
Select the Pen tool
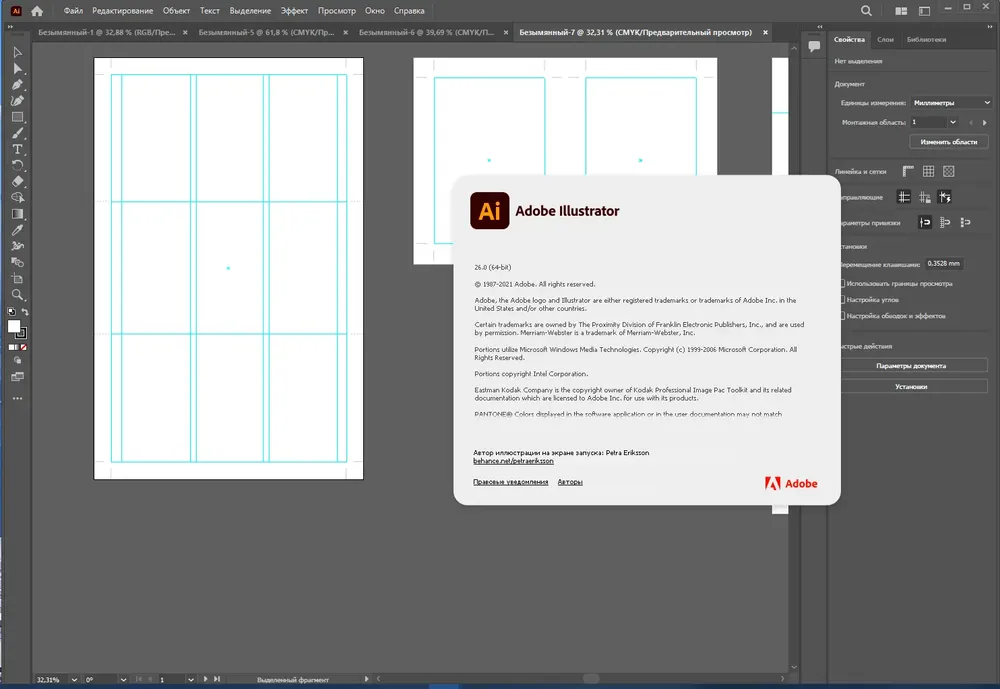pyautogui.click(x=17, y=84)
